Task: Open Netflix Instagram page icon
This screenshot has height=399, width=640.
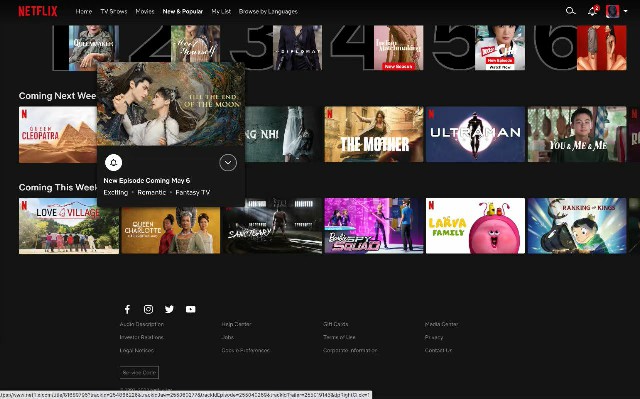Action: (149, 309)
